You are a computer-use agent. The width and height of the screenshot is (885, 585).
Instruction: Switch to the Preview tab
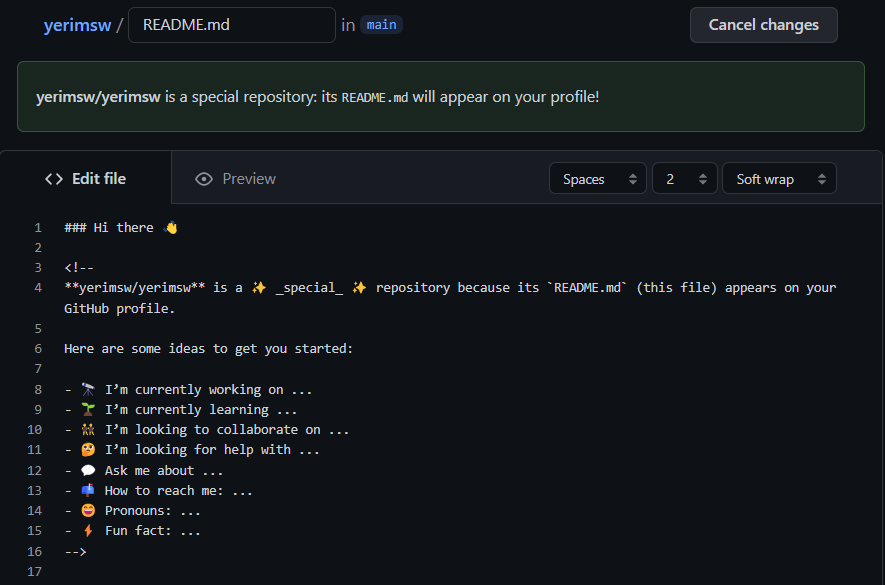(x=235, y=179)
